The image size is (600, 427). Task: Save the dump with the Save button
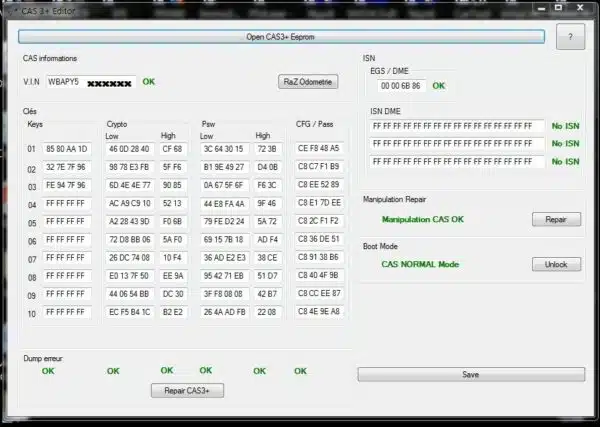point(469,374)
